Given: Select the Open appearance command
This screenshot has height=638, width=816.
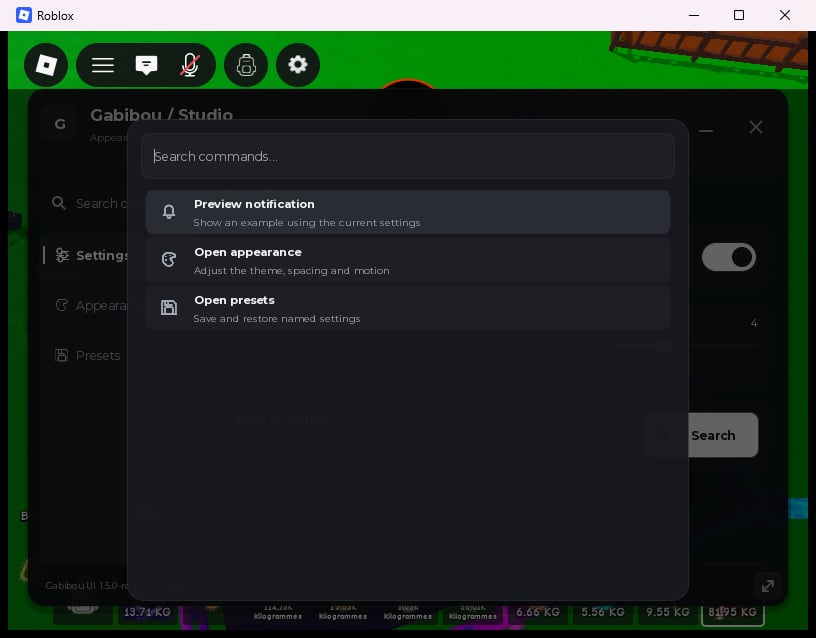Looking at the screenshot, I should point(408,260).
